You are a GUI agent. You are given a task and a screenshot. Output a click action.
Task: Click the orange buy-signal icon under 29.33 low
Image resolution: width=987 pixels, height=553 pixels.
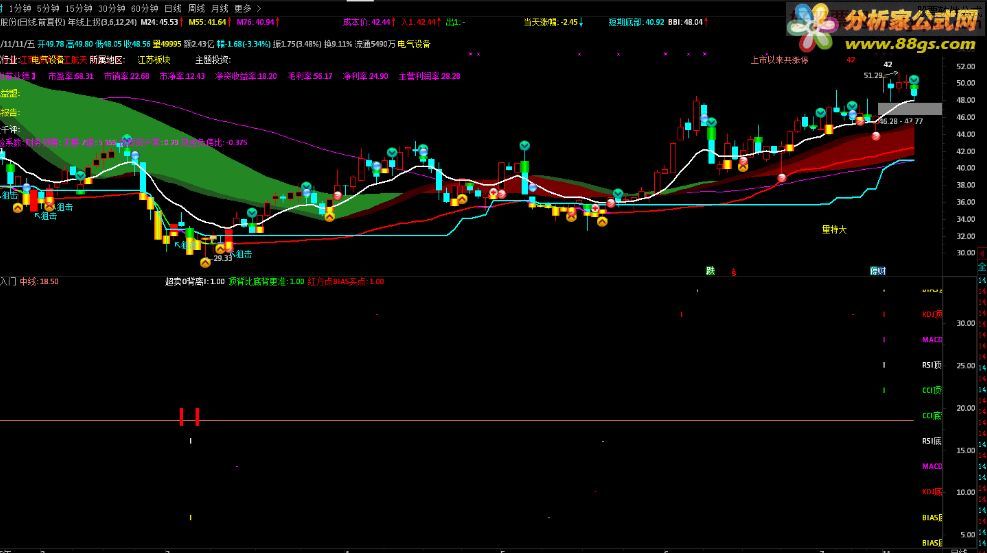[205, 263]
